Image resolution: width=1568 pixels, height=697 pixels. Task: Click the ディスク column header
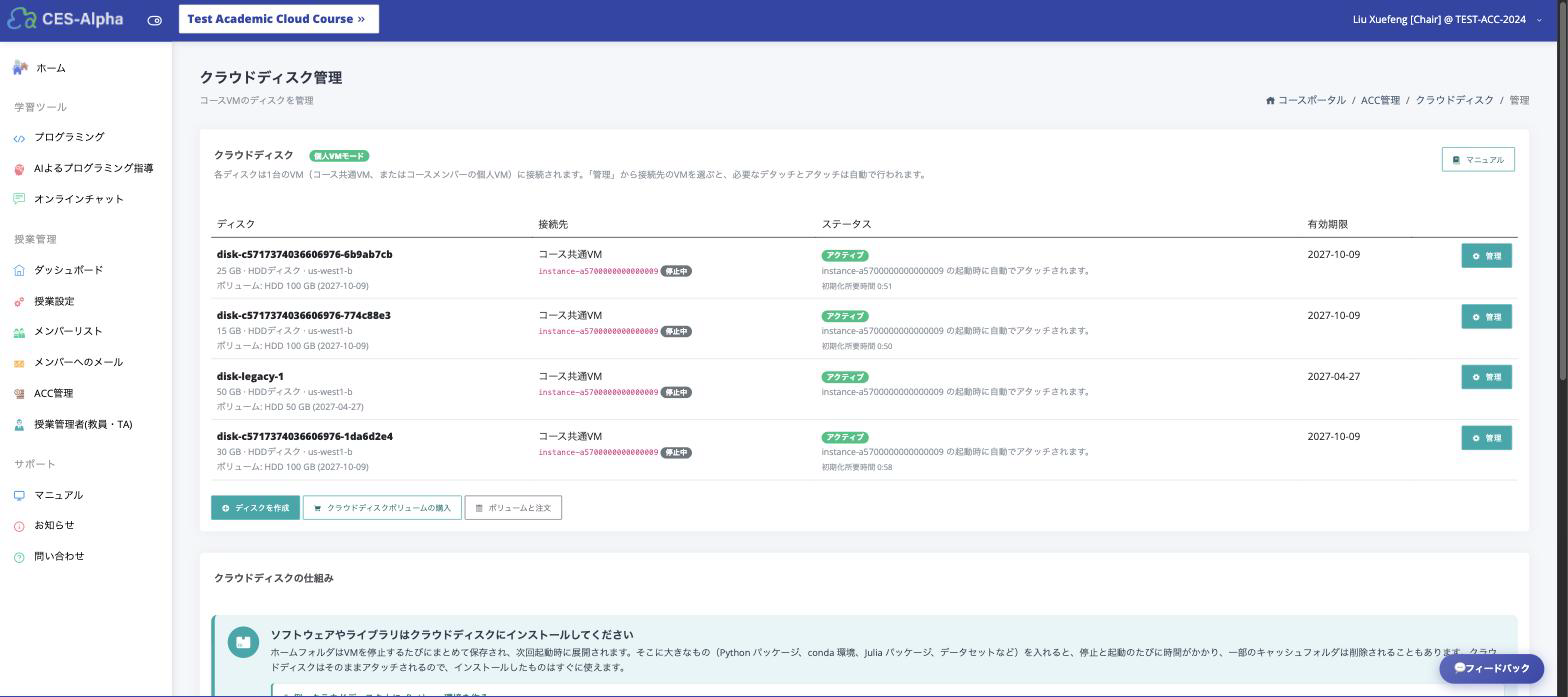pos(235,224)
